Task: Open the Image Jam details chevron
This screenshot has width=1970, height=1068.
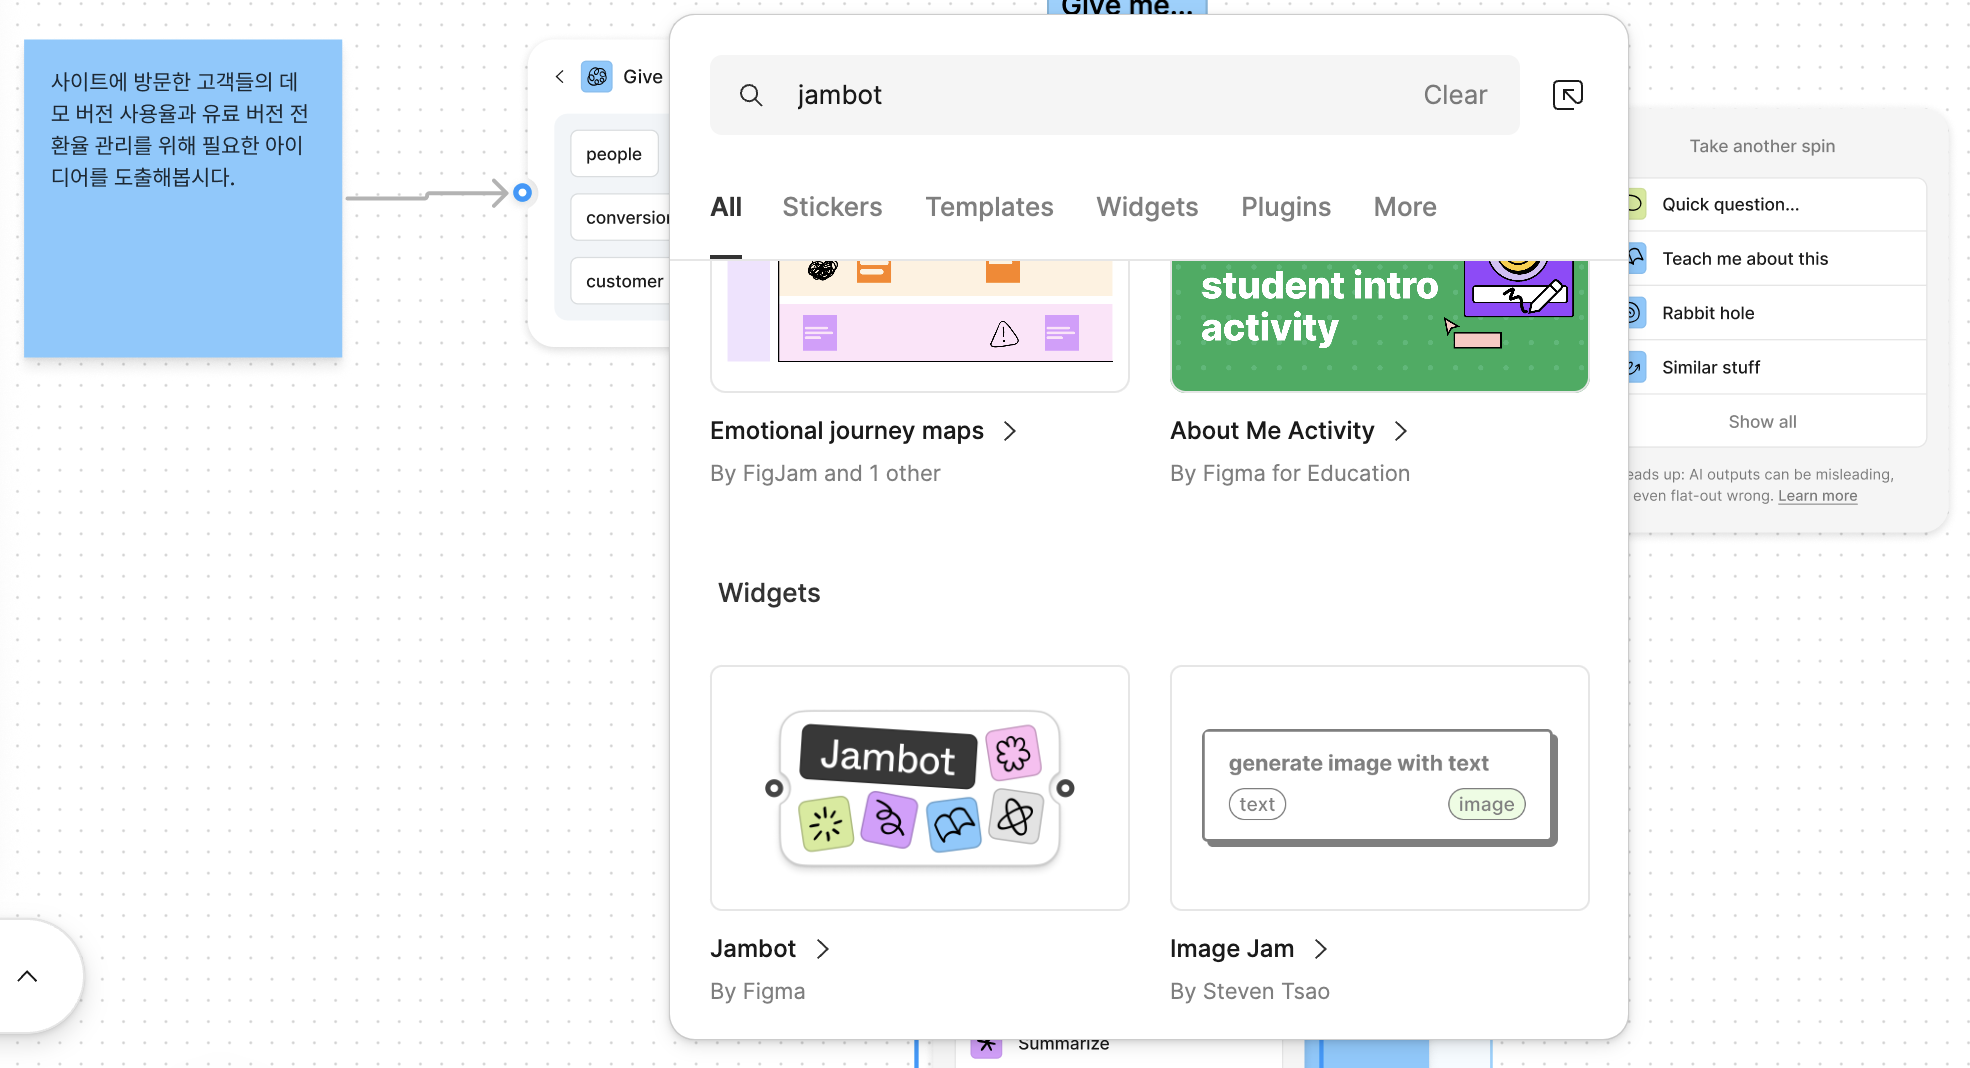Action: coord(1321,949)
